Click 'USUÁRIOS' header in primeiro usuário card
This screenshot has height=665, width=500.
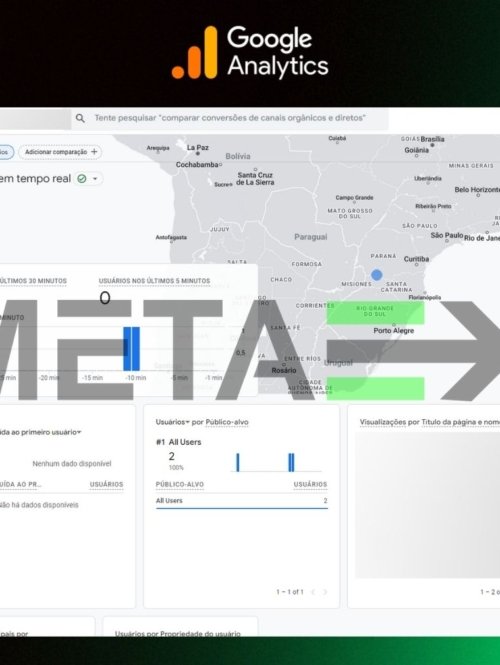tap(106, 484)
